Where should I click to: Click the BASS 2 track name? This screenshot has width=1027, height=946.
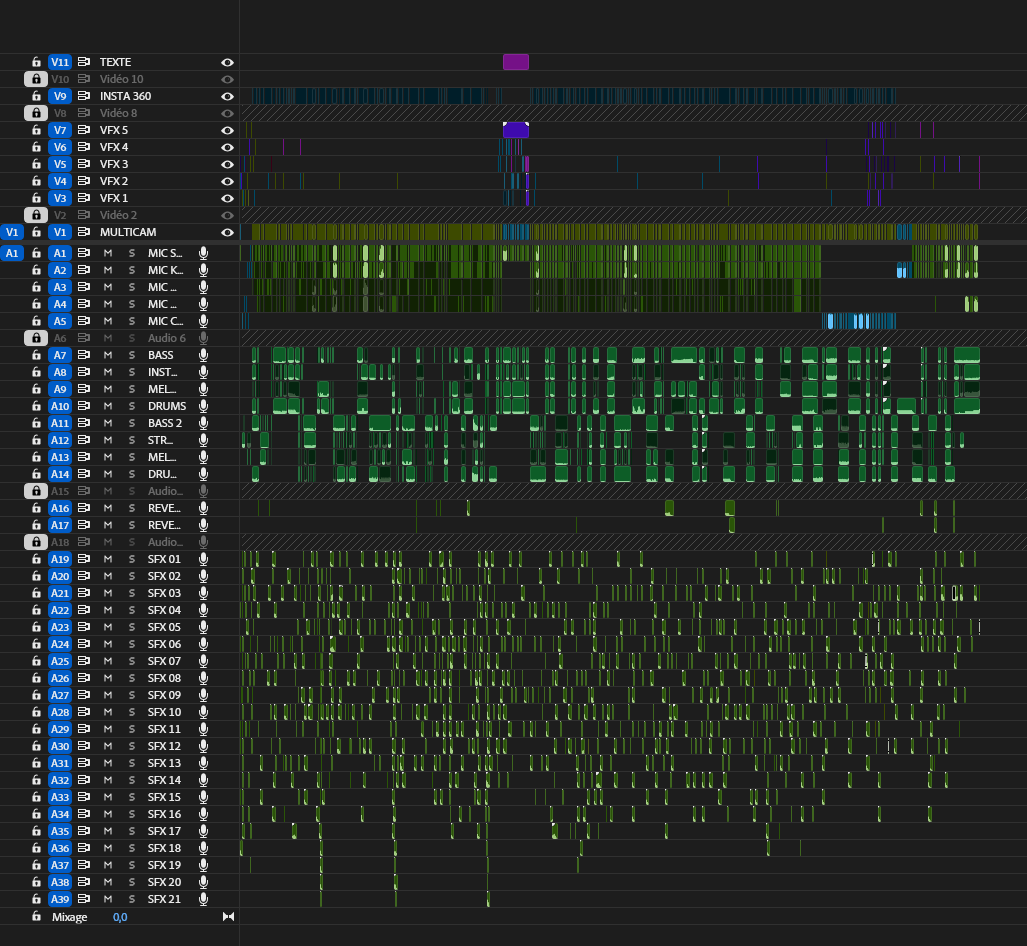click(x=165, y=423)
